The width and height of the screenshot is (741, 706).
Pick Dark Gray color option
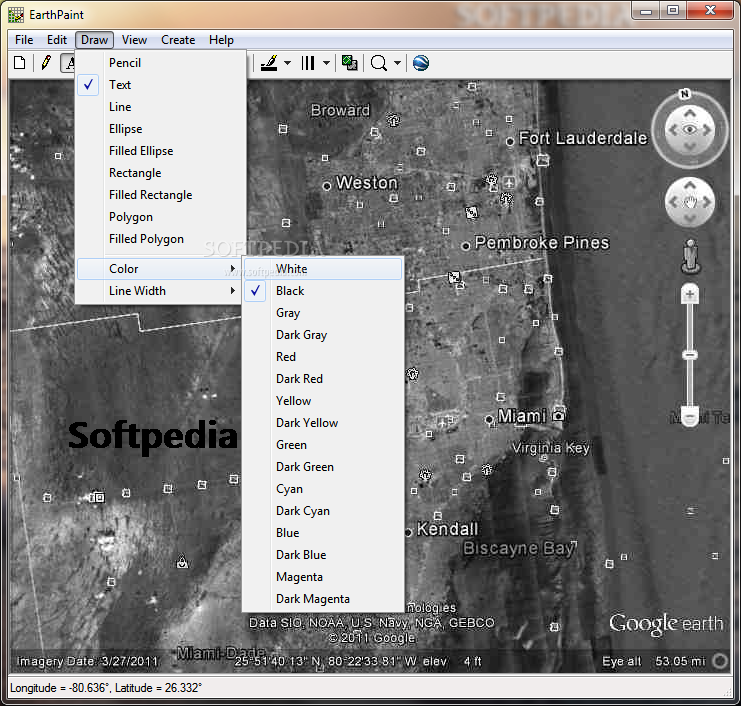pyautogui.click(x=323, y=335)
